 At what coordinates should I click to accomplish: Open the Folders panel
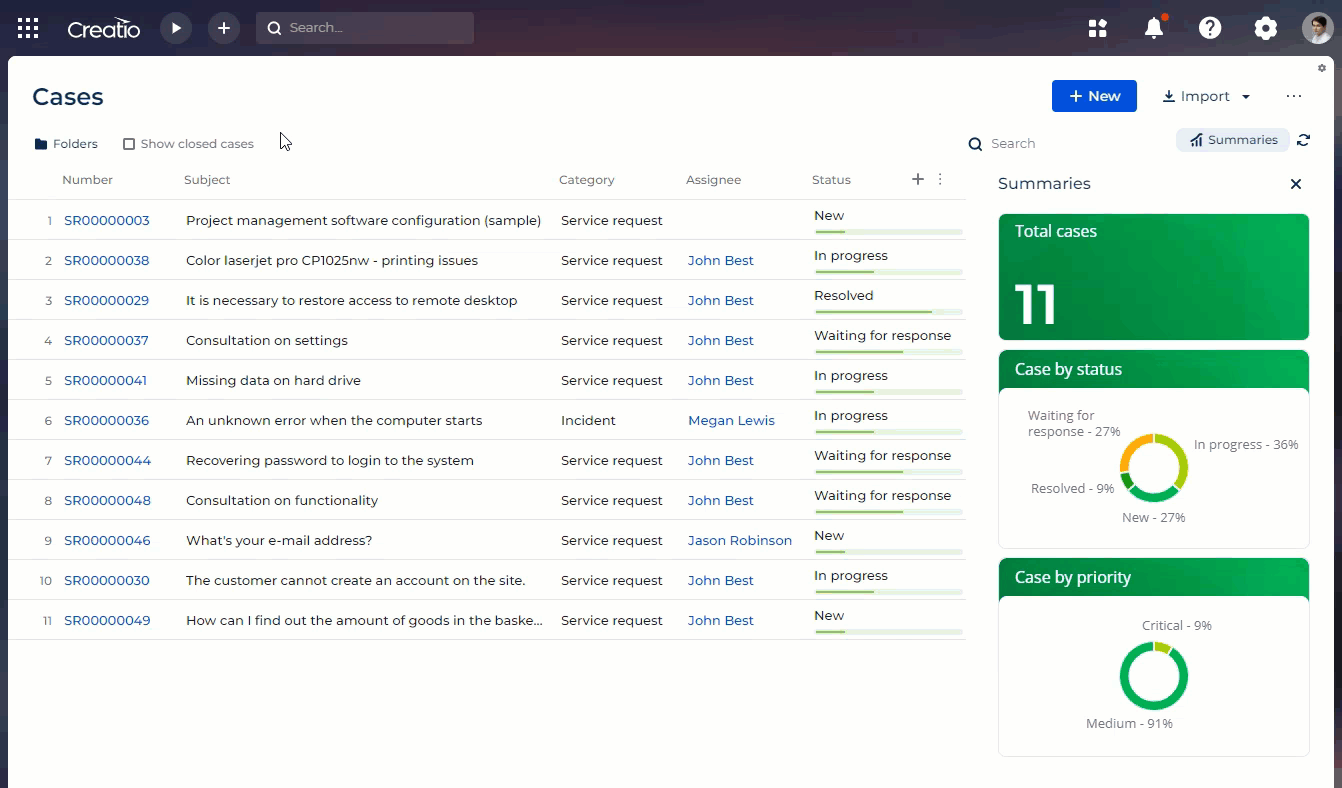(66, 144)
